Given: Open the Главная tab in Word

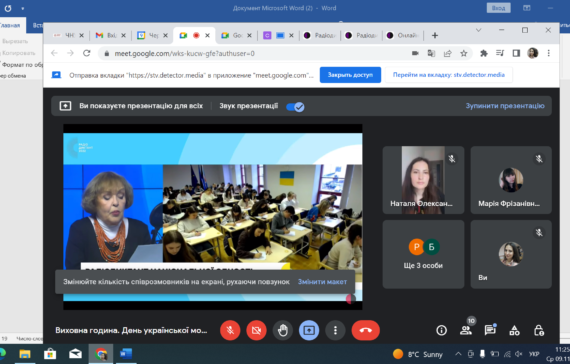Looking at the screenshot, I should pyautogui.click(x=9, y=25).
